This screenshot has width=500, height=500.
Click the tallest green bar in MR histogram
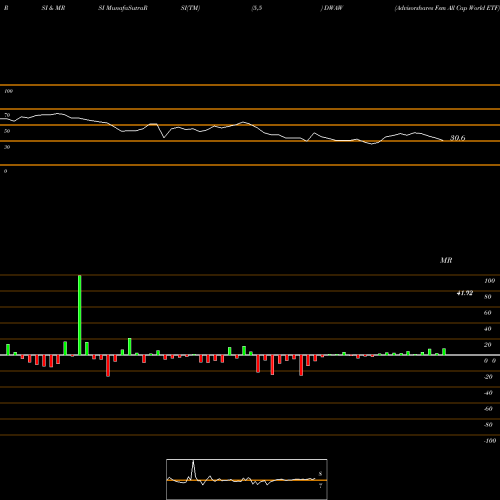coord(80,315)
